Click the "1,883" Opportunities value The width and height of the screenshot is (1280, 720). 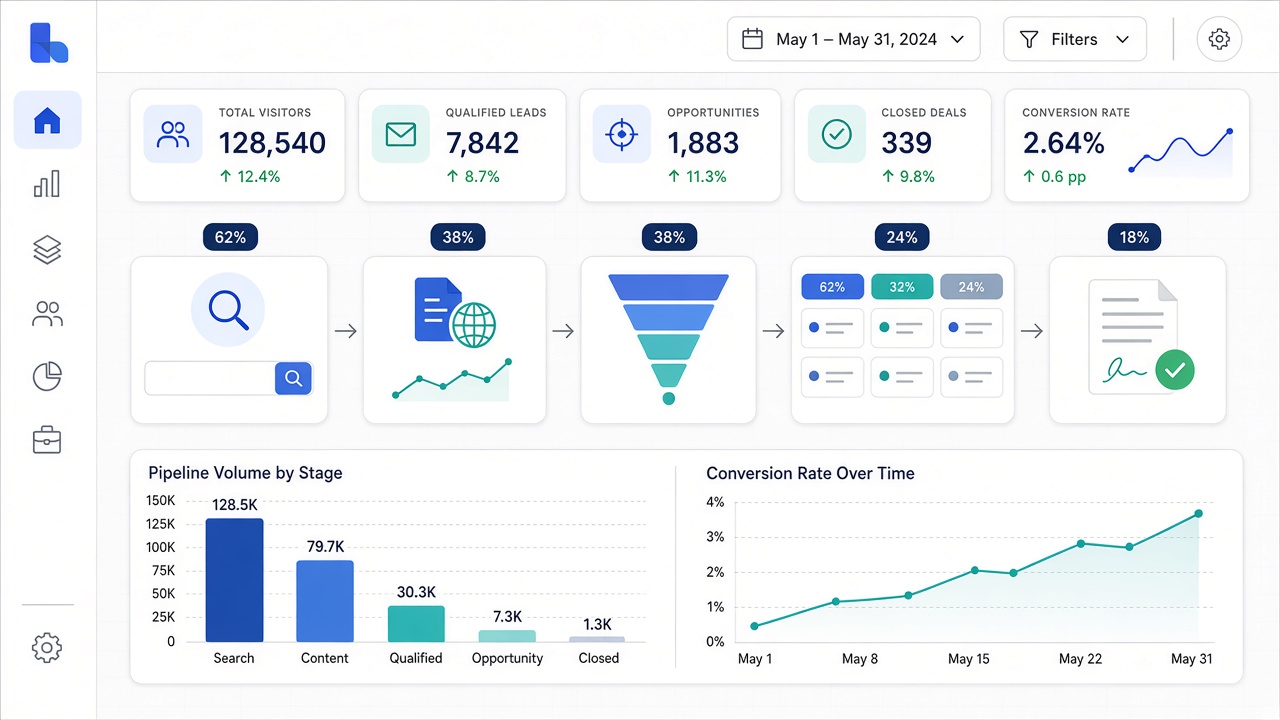[703, 143]
